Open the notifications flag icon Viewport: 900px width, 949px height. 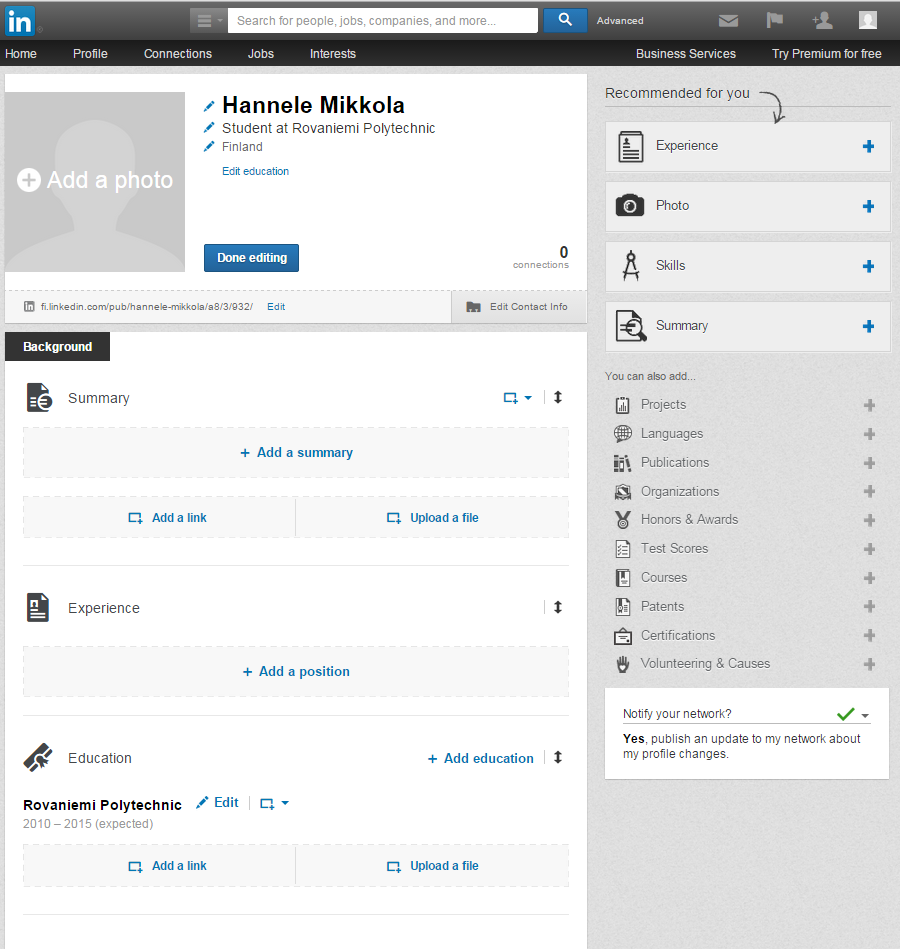774,21
